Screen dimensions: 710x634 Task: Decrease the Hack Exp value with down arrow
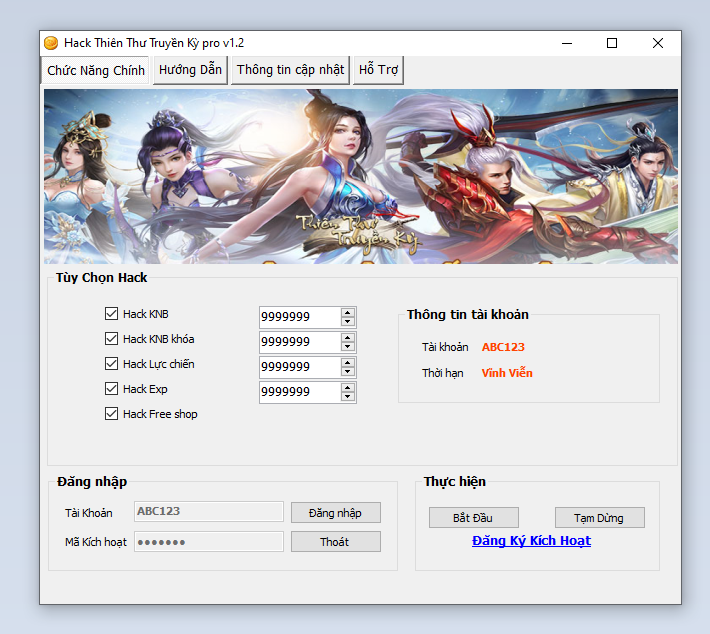coord(348,396)
